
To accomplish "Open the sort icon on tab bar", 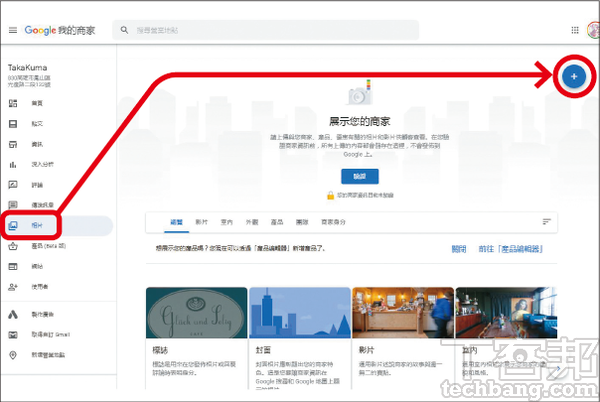I will tap(546, 222).
